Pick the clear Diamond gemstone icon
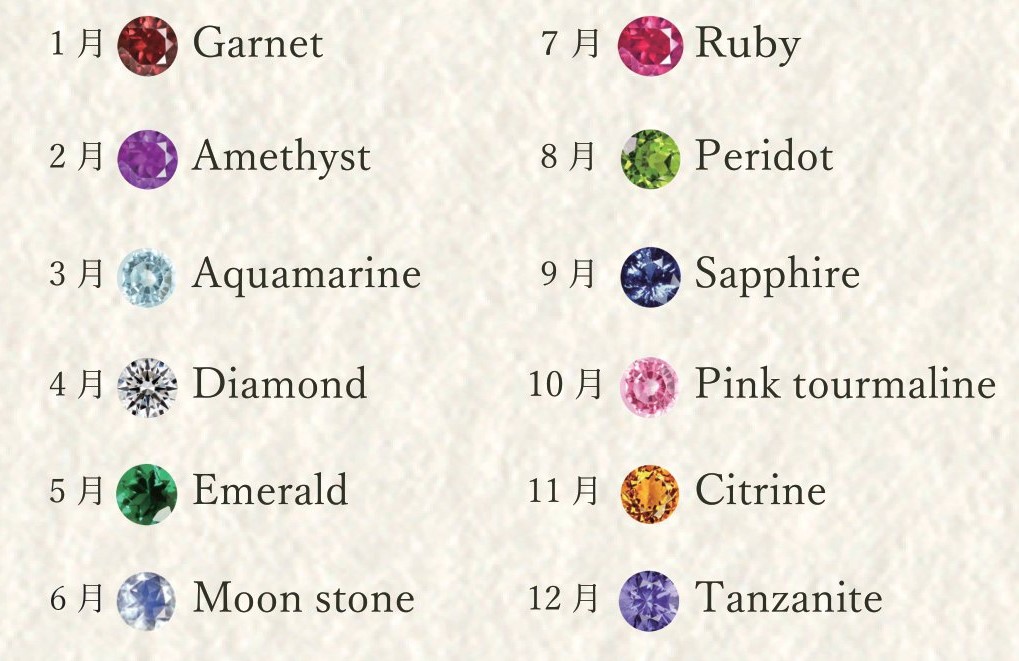The height and width of the screenshot is (661, 1019). (x=148, y=387)
